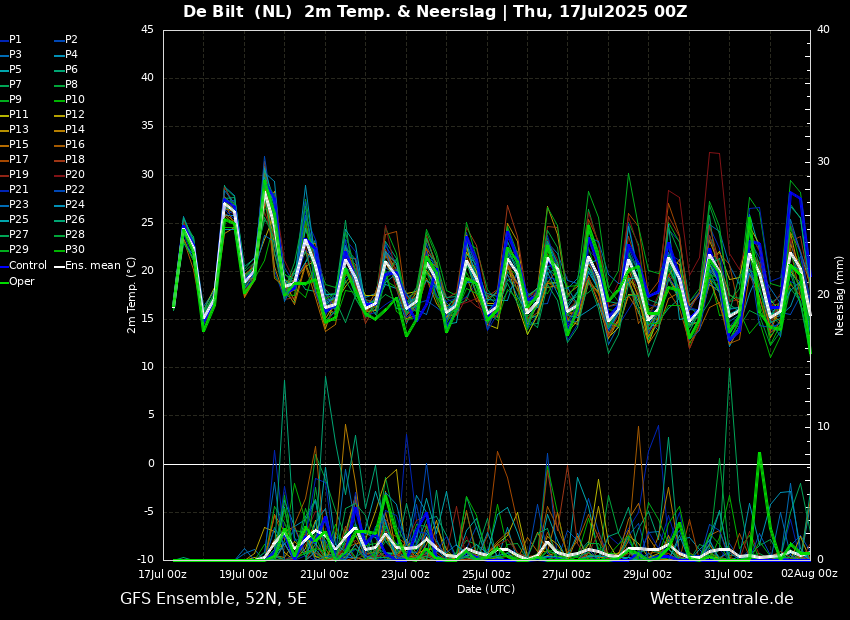Select the Oper legend label
Viewport: 850px width, 620px height.
[x=22, y=281]
